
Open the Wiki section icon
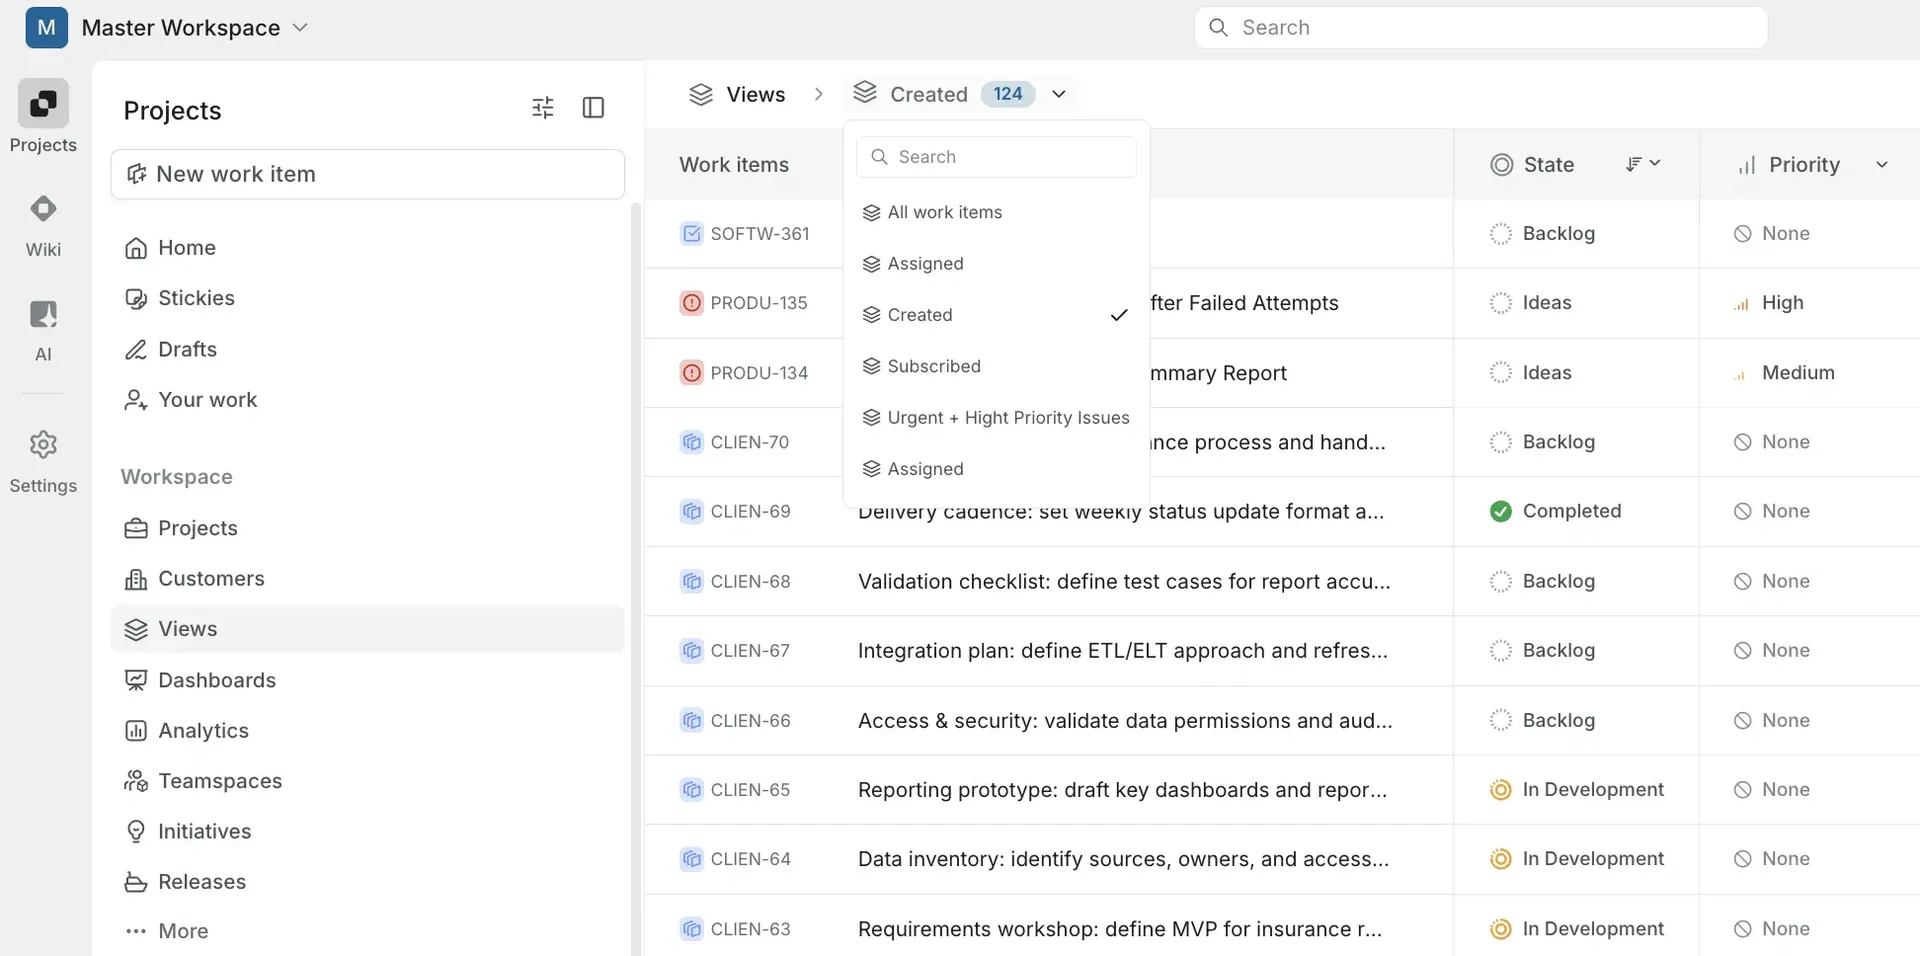coord(43,209)
